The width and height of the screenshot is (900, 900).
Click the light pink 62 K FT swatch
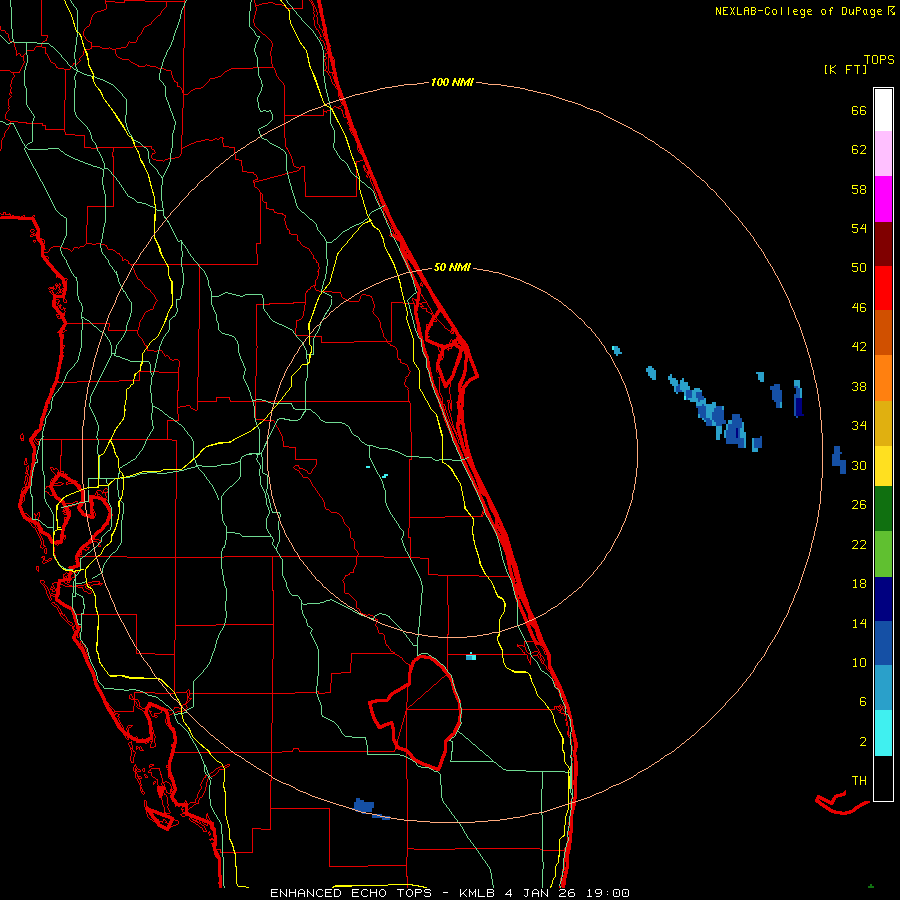(x=883, y=154)
